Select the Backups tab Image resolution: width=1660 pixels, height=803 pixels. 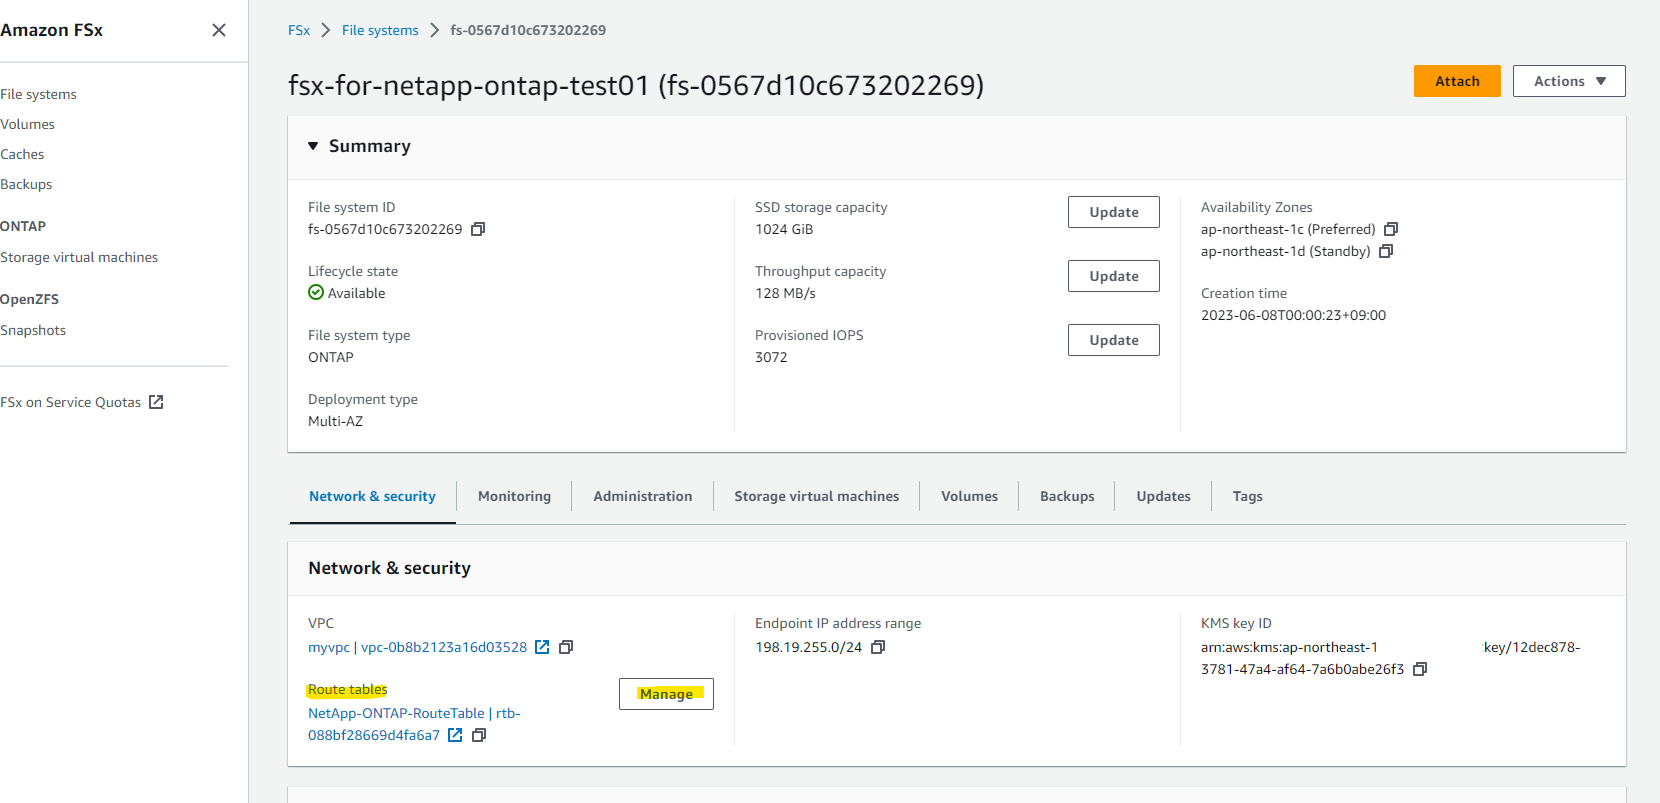[1067, 496]
